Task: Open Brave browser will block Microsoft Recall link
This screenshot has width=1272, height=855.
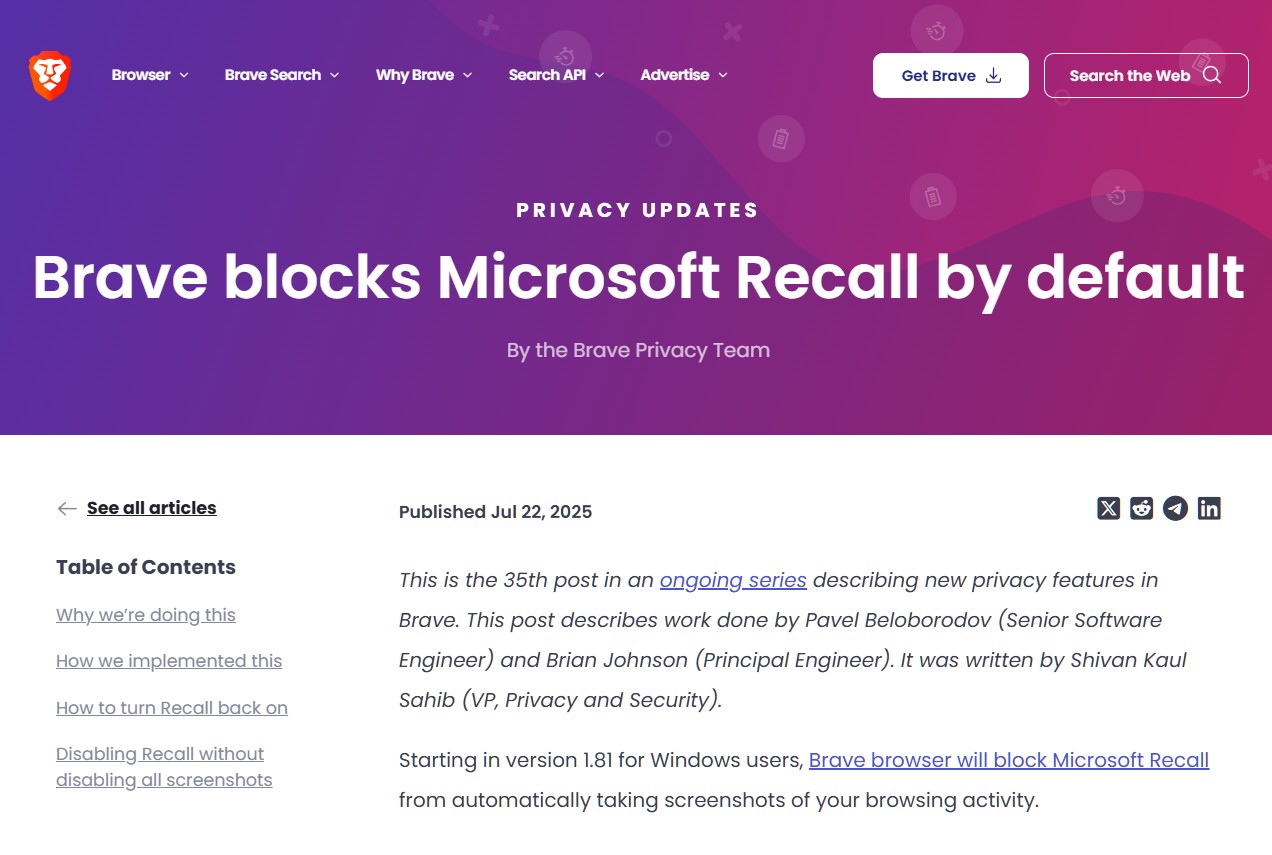Action: [x=1008, y=760]
